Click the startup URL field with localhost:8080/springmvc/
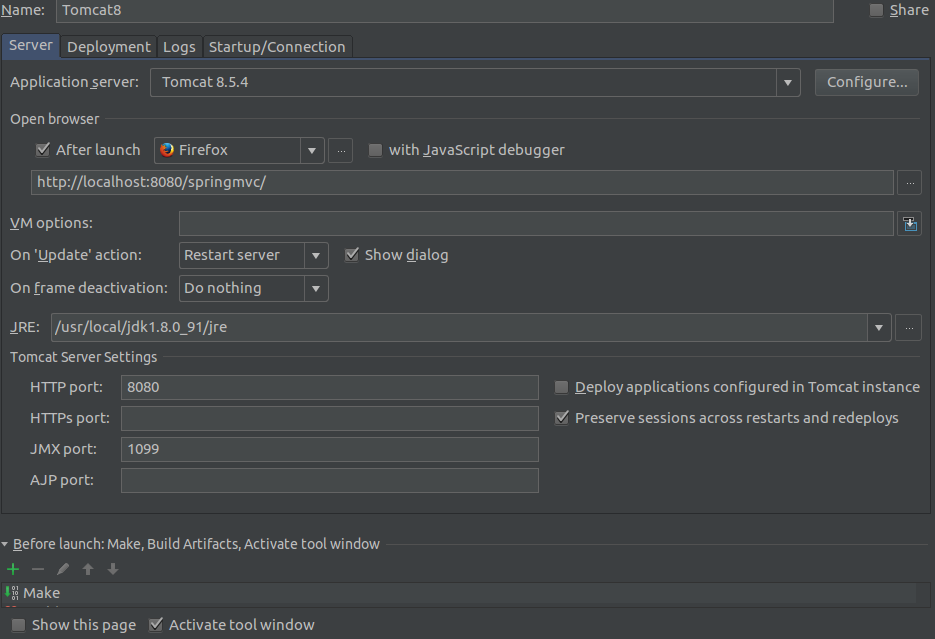 [462, 182]
